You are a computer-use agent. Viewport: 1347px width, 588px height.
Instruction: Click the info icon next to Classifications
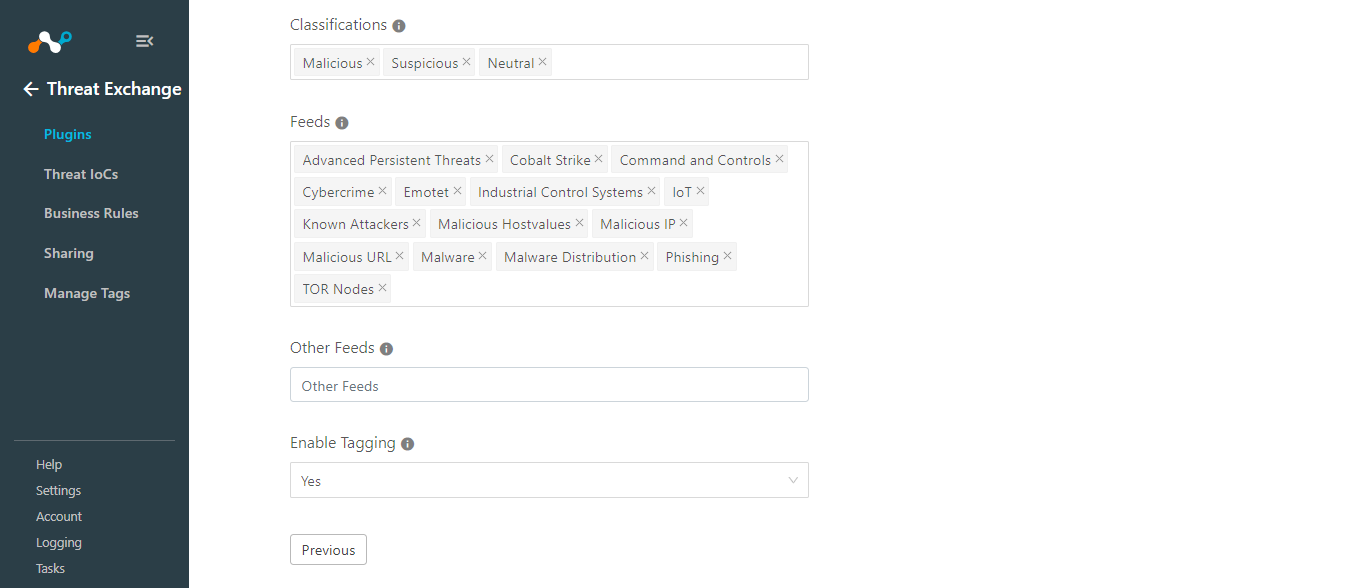(x=399, y=26)
